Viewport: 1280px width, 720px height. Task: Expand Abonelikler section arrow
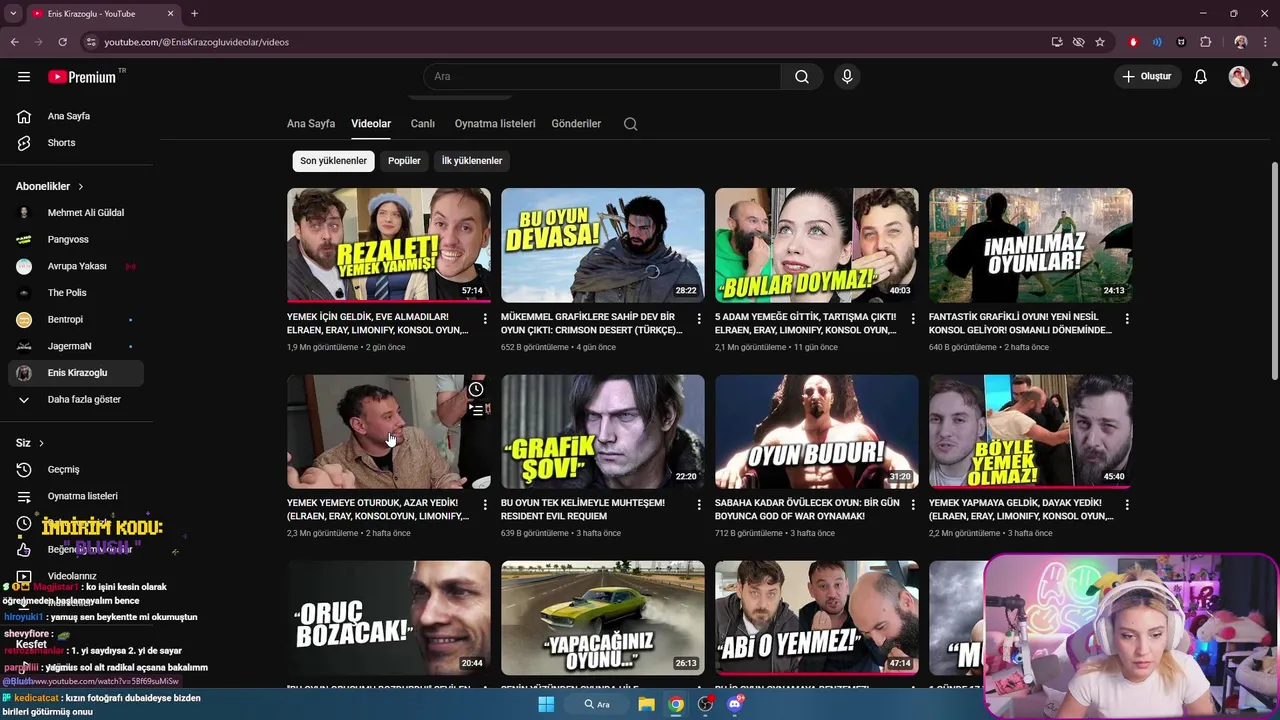click(x=81, y=187)
